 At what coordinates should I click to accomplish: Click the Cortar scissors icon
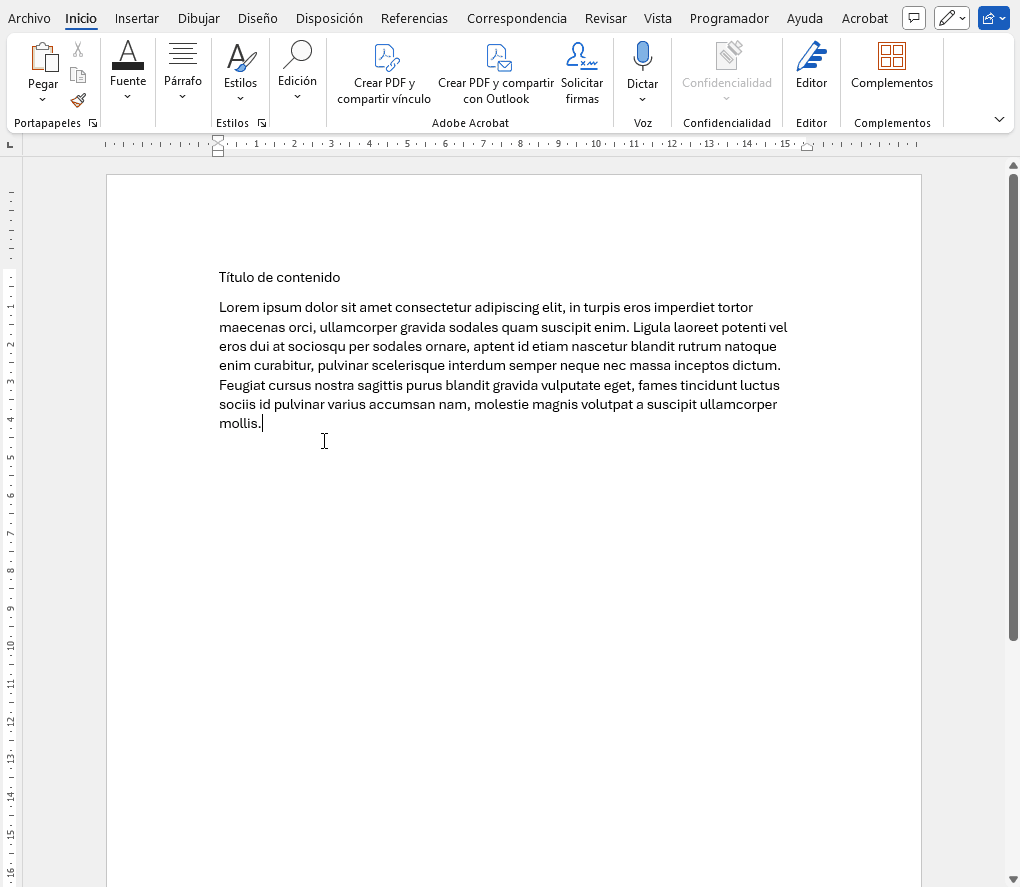coord(78,50)
